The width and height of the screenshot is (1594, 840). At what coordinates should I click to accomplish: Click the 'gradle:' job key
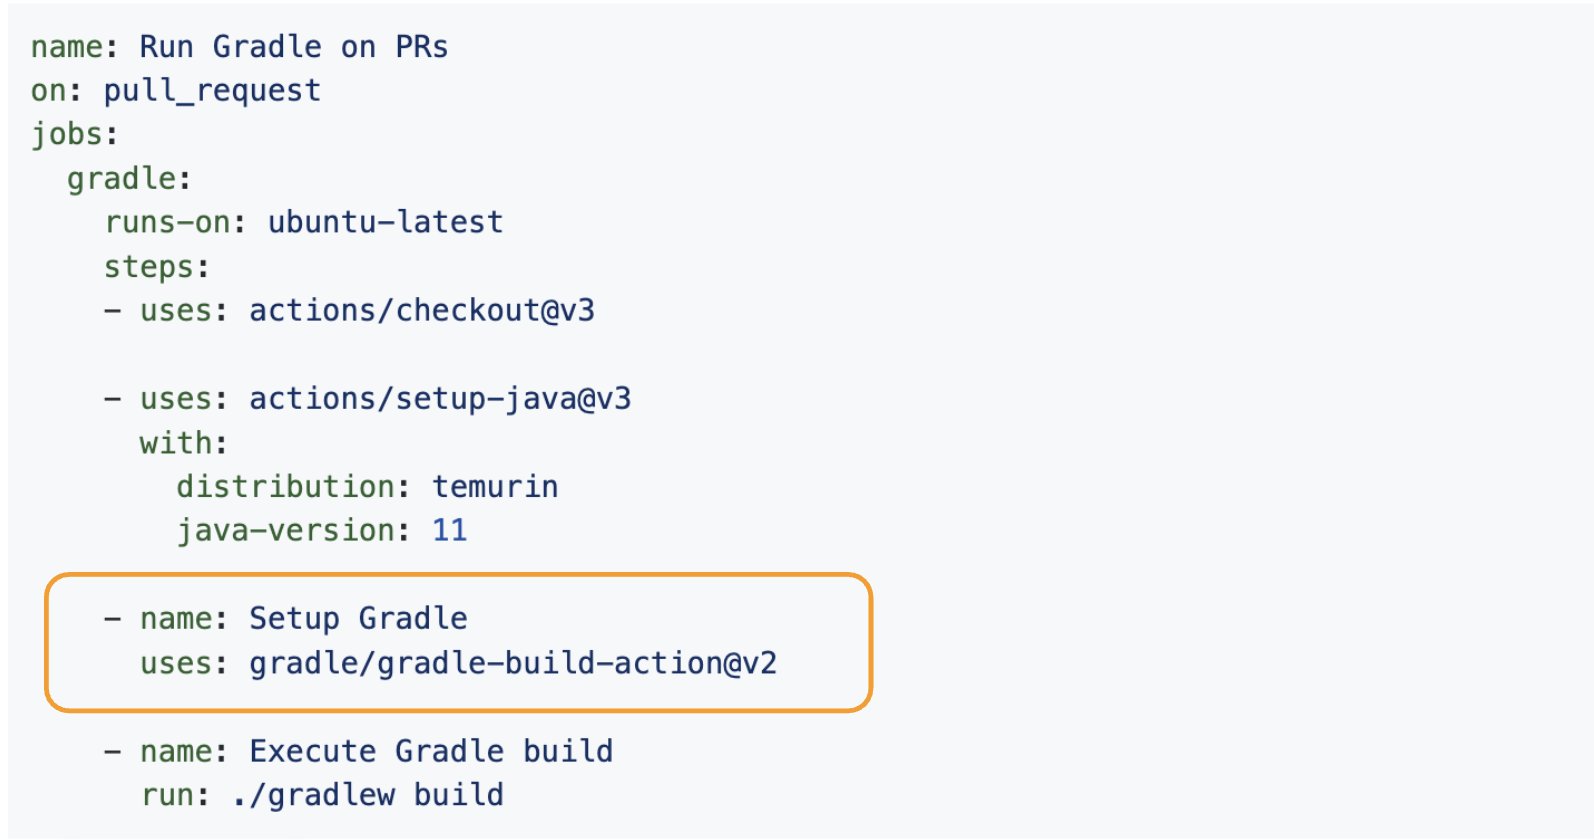[x=129, y=179]
